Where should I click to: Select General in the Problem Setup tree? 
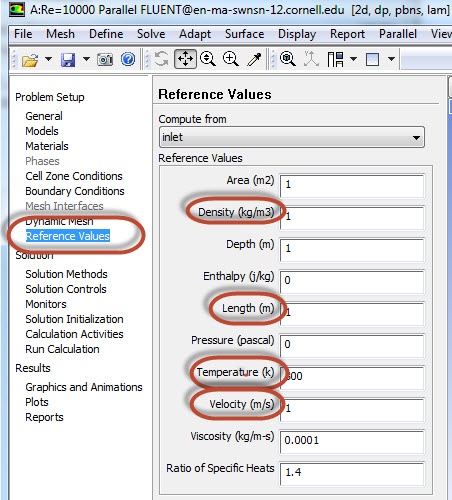[44, 116]
